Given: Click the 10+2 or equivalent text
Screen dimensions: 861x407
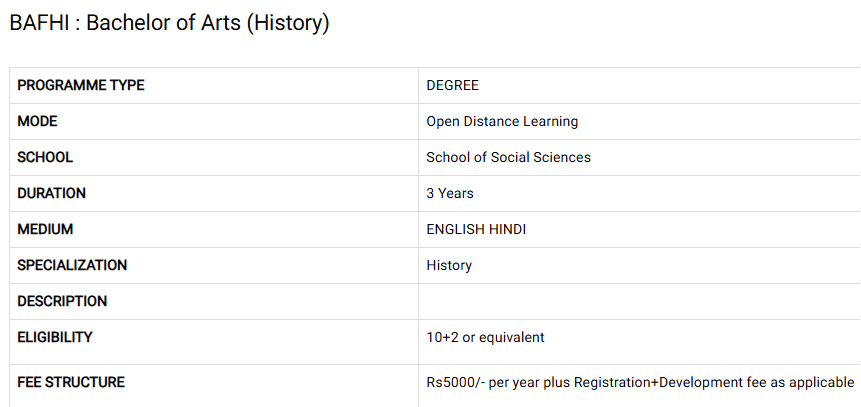Looking at the screenshot, I should 485,337.
